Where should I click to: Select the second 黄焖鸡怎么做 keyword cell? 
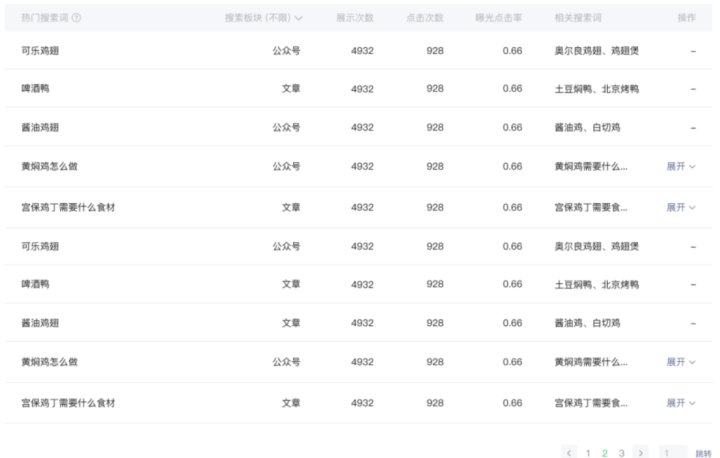[x=50, y=362]
